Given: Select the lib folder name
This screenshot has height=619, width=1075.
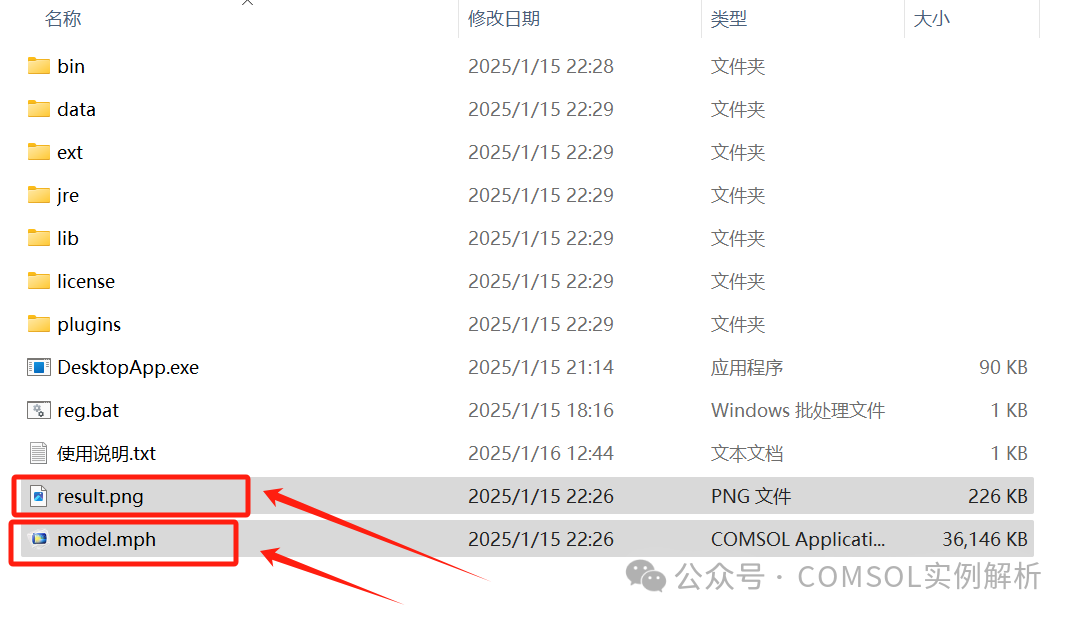Looking at the screenshot, I should [x=68, y=238].
